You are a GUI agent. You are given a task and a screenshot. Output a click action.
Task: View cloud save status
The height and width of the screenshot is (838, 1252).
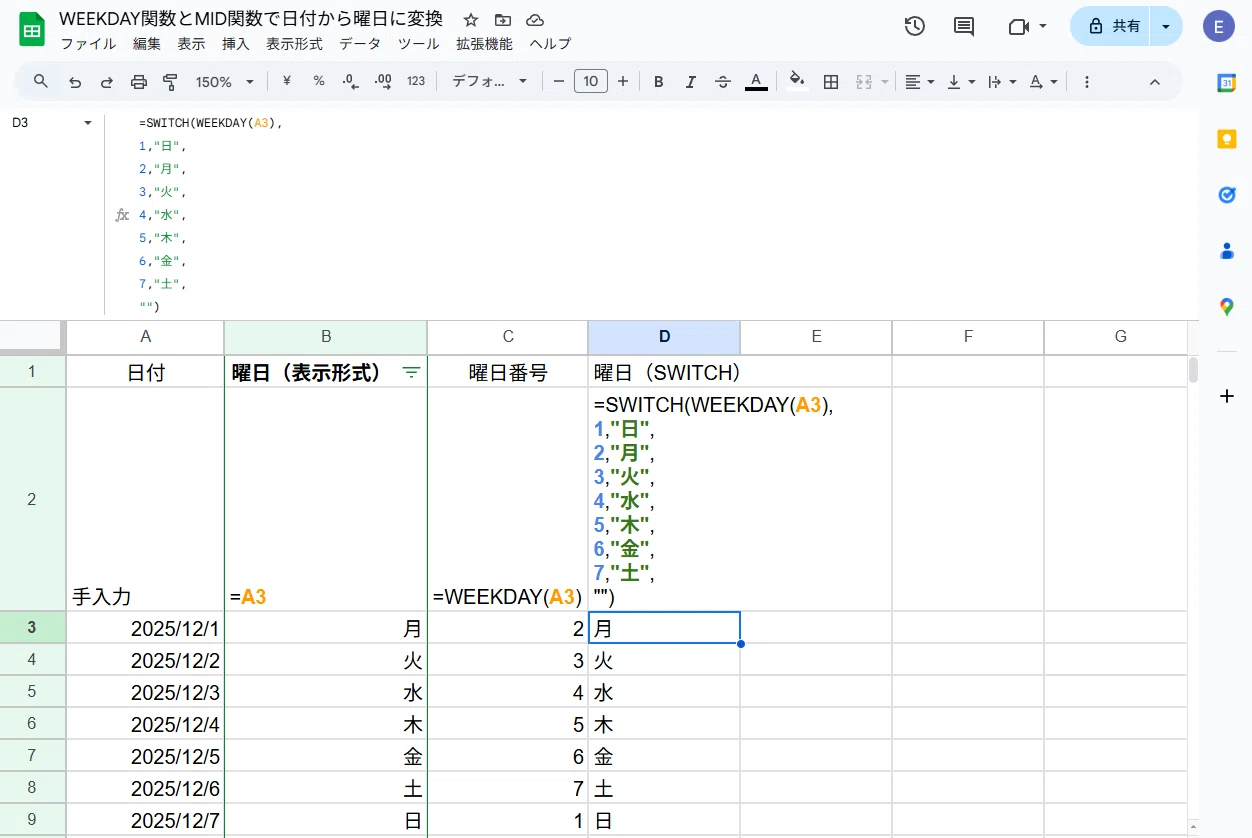pos(535,20)
